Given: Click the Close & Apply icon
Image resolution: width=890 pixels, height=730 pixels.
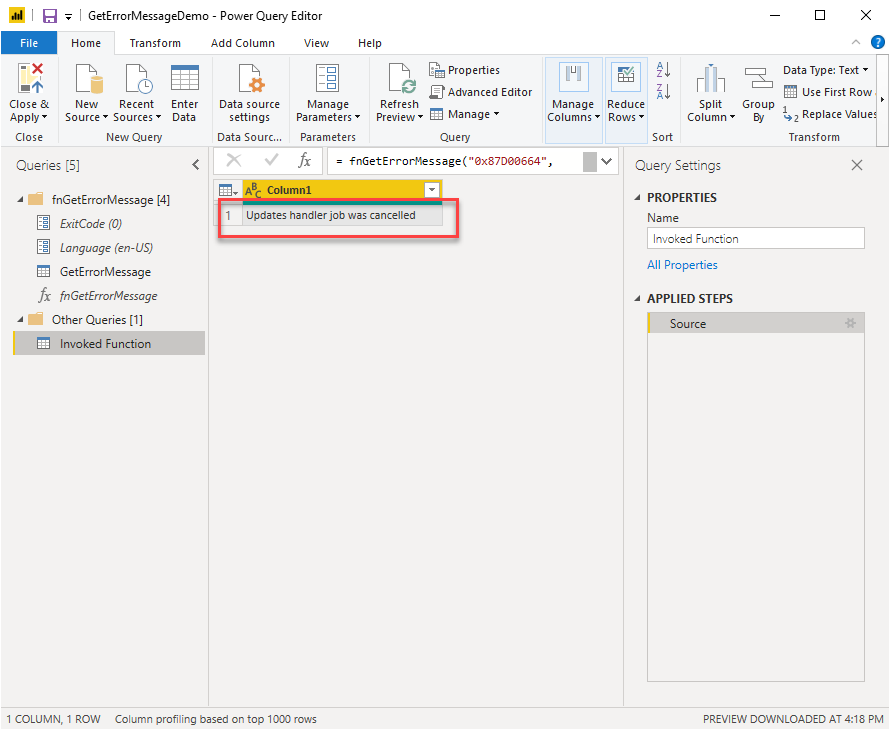Looking at the screenshot, I should coord(30,78).
